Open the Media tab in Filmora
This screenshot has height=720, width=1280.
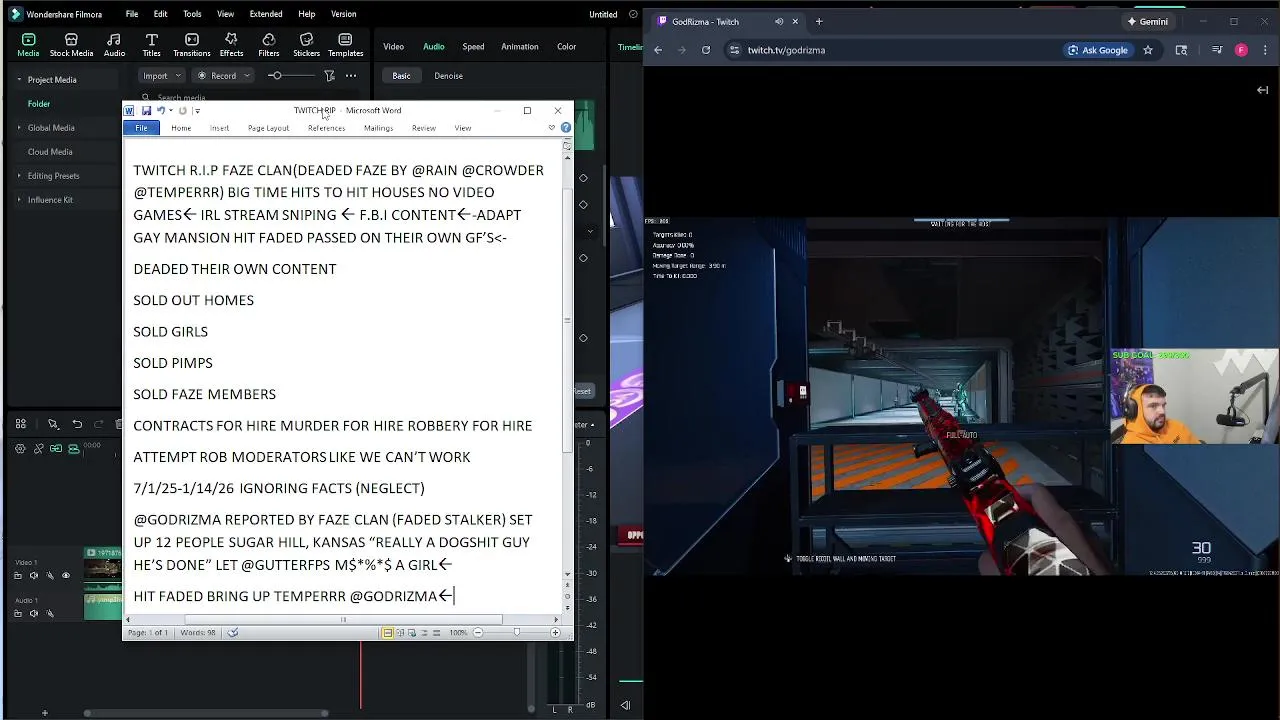28,45
